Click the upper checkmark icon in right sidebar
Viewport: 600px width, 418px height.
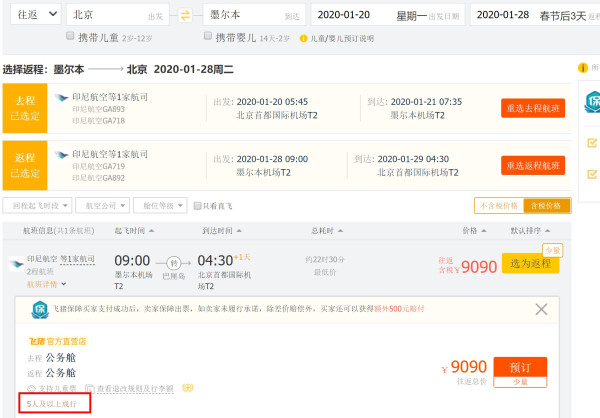coord(592,143)
